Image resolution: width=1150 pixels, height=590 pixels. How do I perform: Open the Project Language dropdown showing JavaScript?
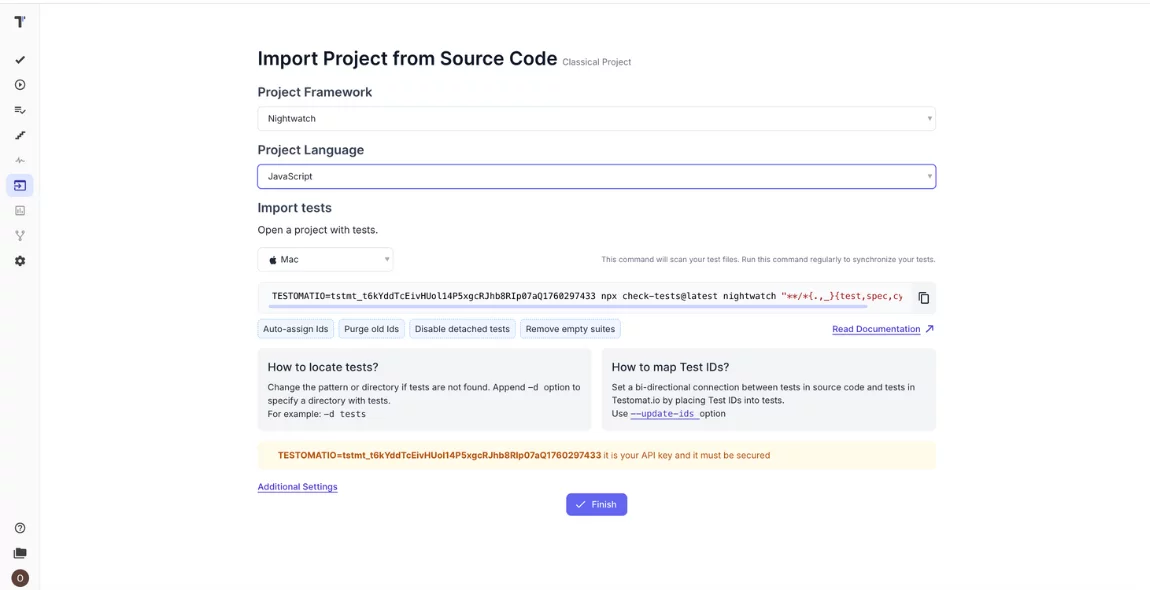point(596,176)
